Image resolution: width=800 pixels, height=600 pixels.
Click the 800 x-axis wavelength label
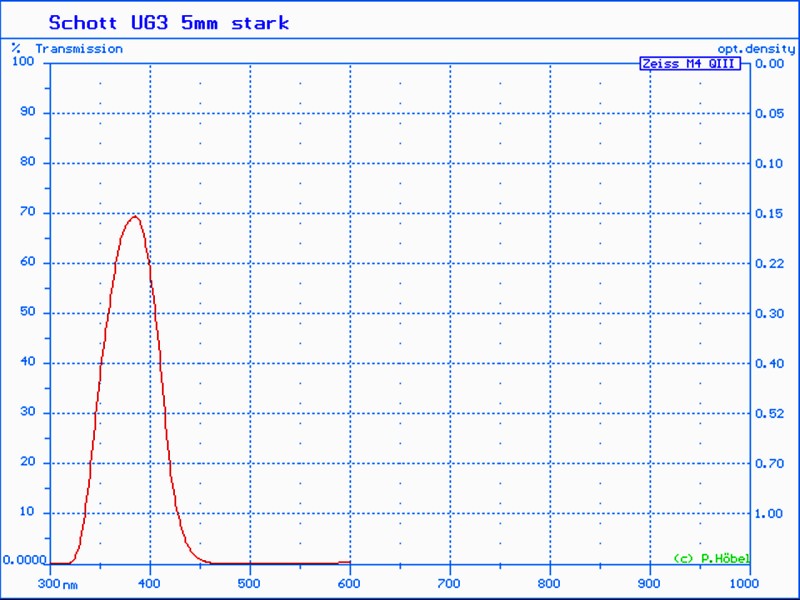(x=549, y=583)
